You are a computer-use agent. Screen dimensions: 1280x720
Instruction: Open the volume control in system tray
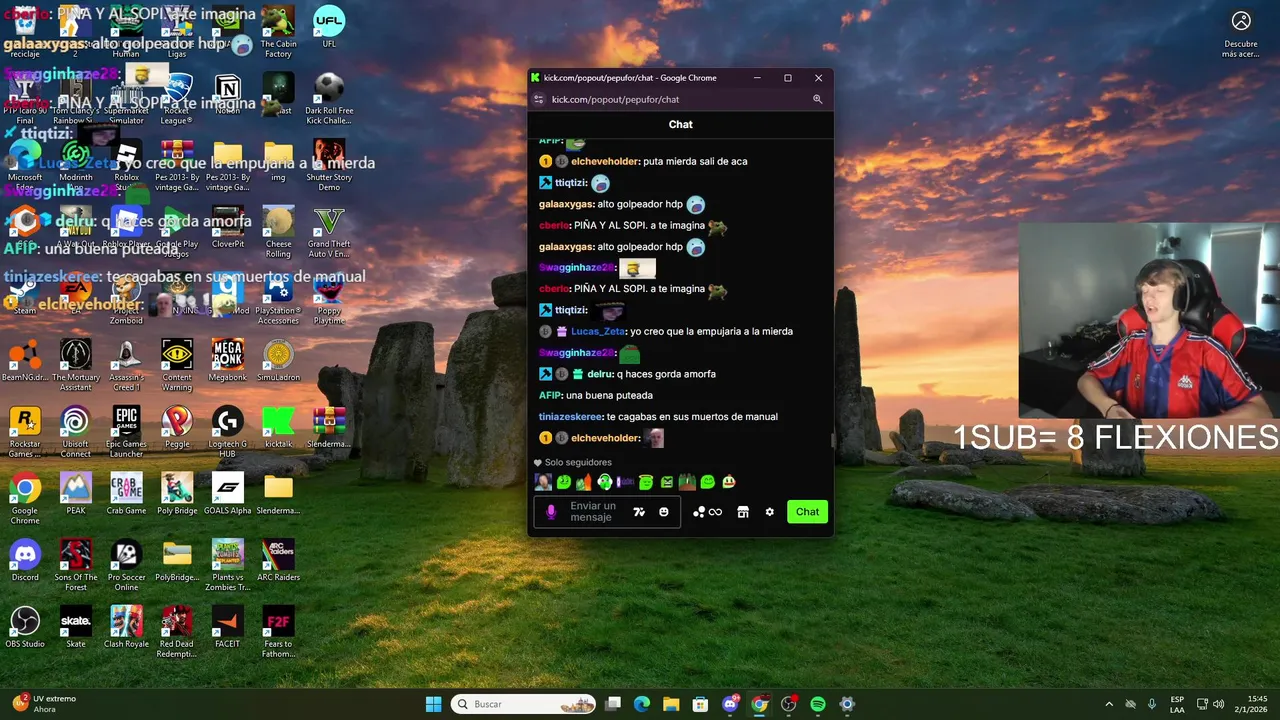click(1218, 704)
